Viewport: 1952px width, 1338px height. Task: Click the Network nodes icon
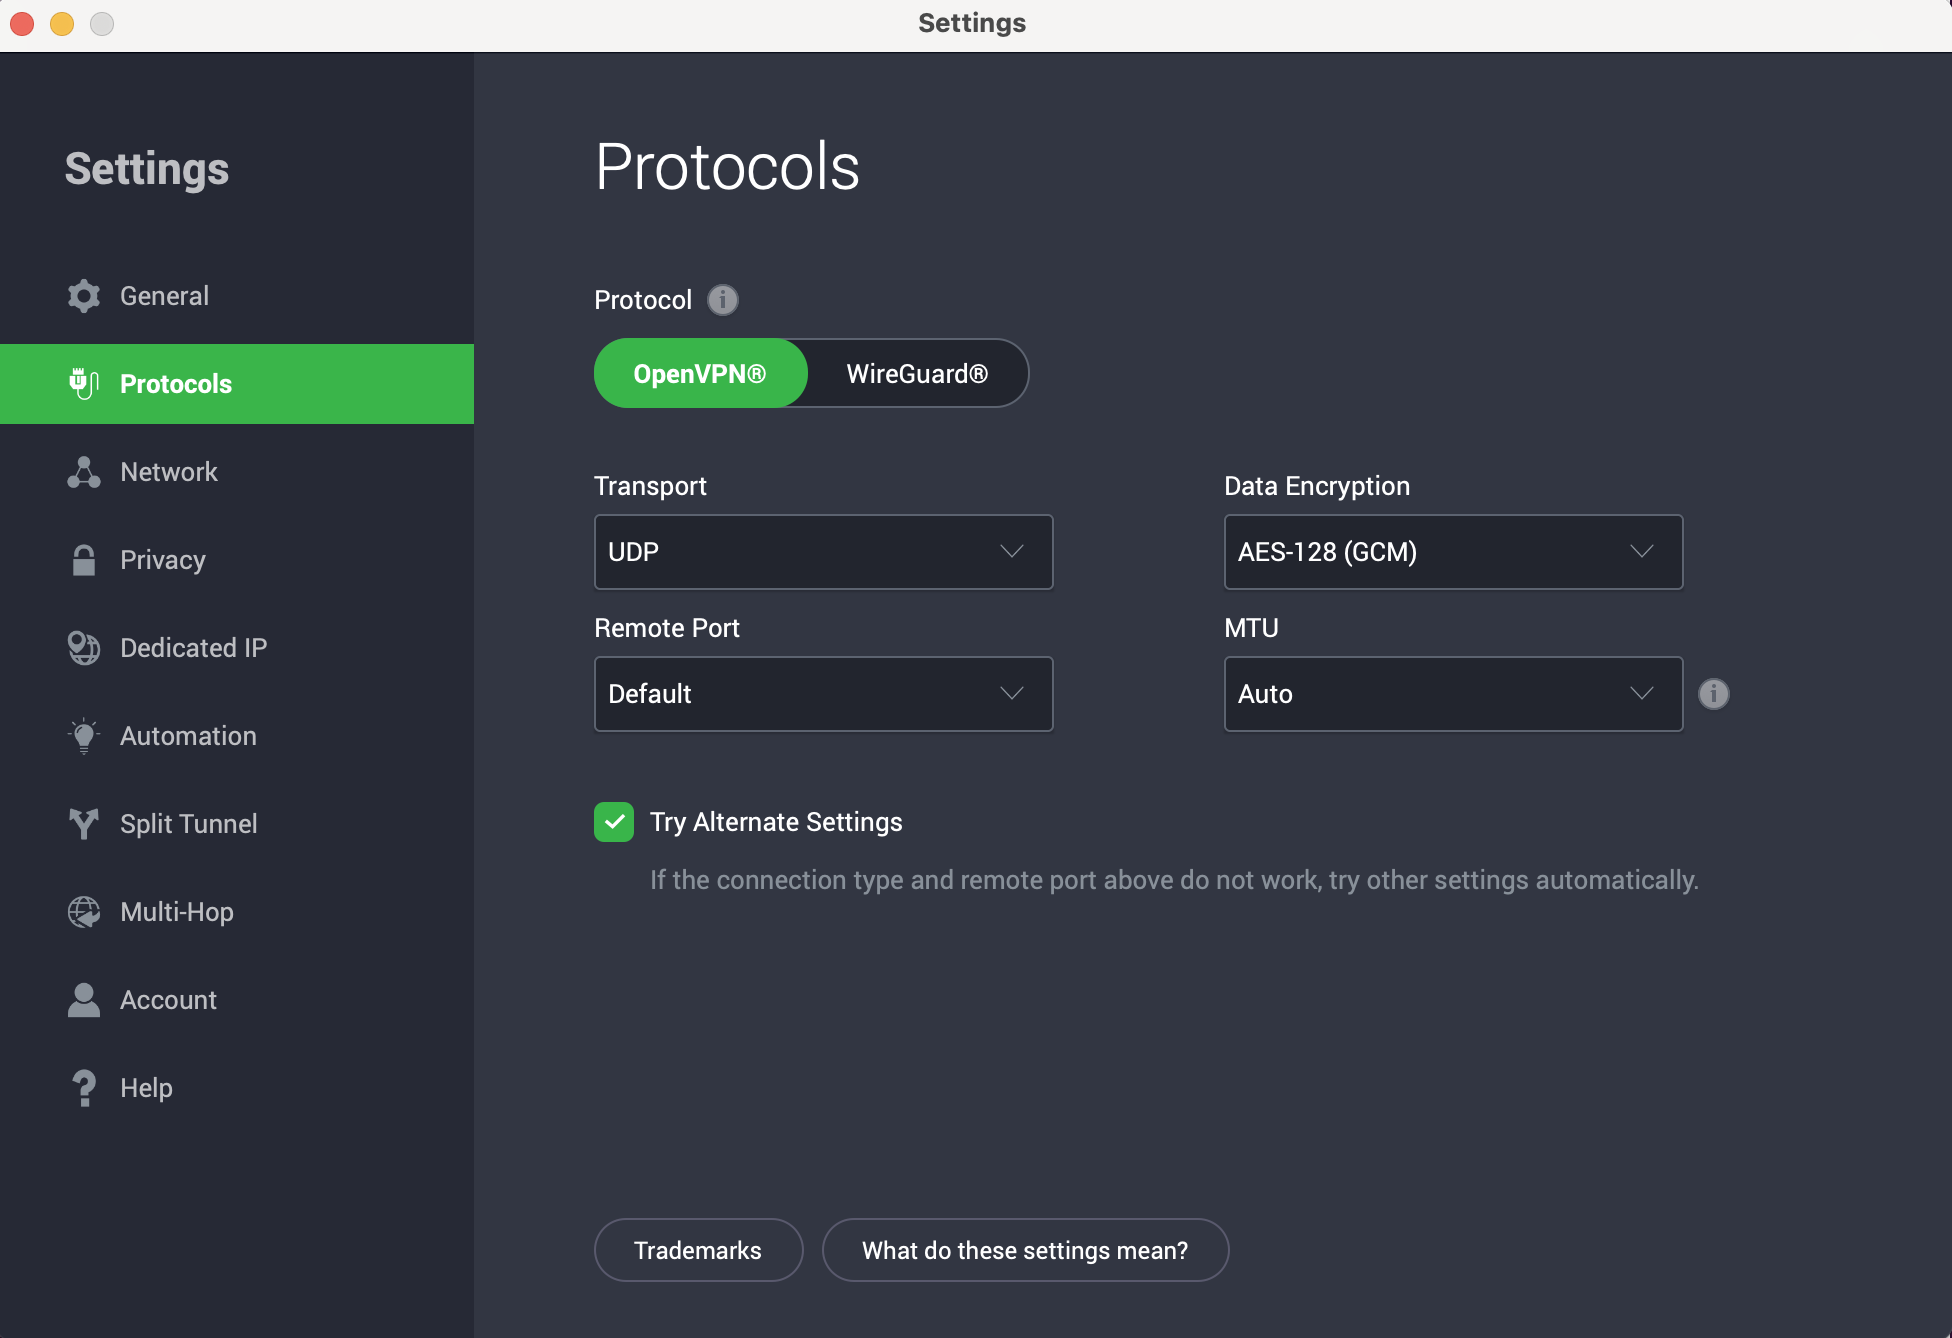(x=84, y=471)
